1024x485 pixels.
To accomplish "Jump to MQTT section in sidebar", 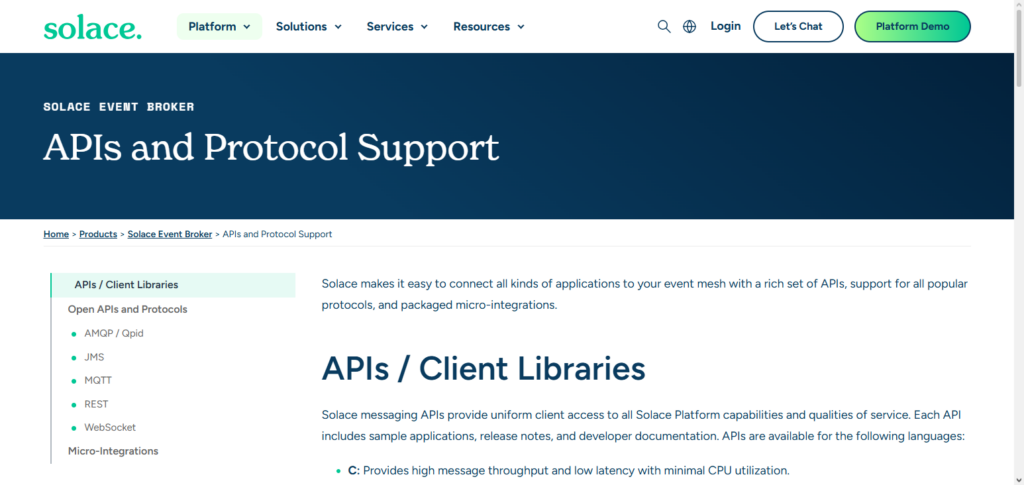I will point(98,381).
